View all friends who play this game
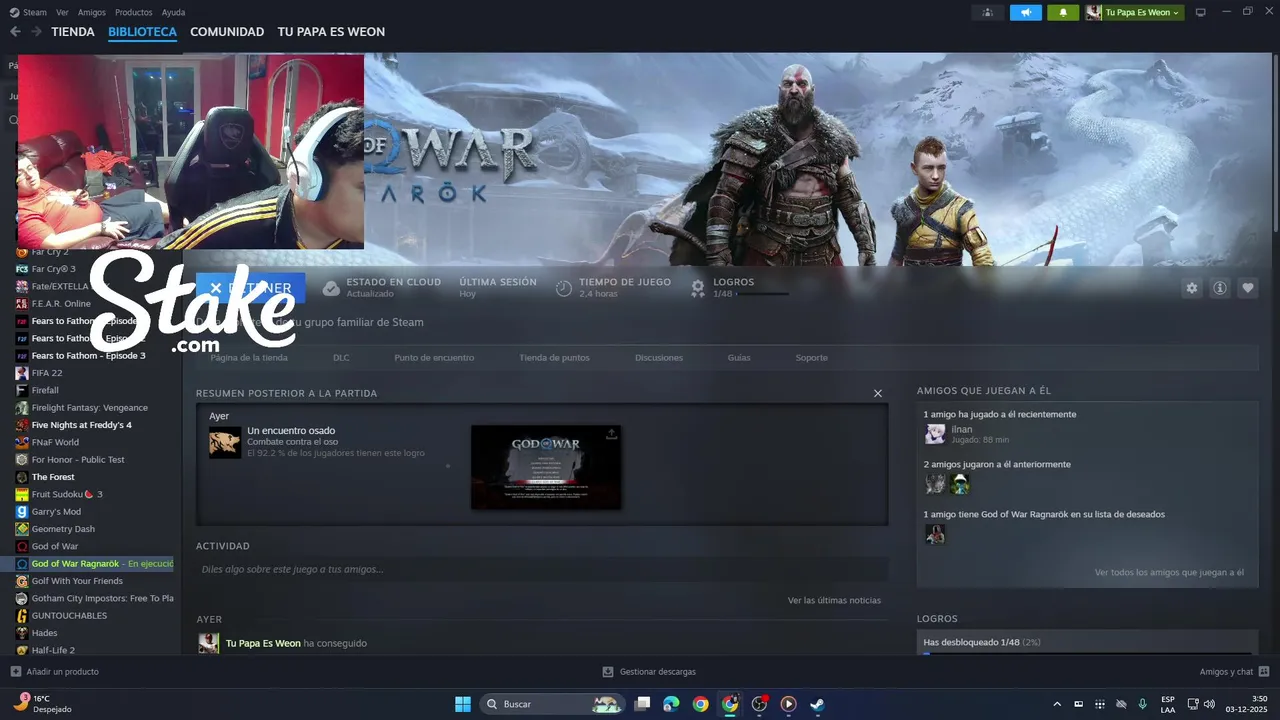 tap(1169, 572)
